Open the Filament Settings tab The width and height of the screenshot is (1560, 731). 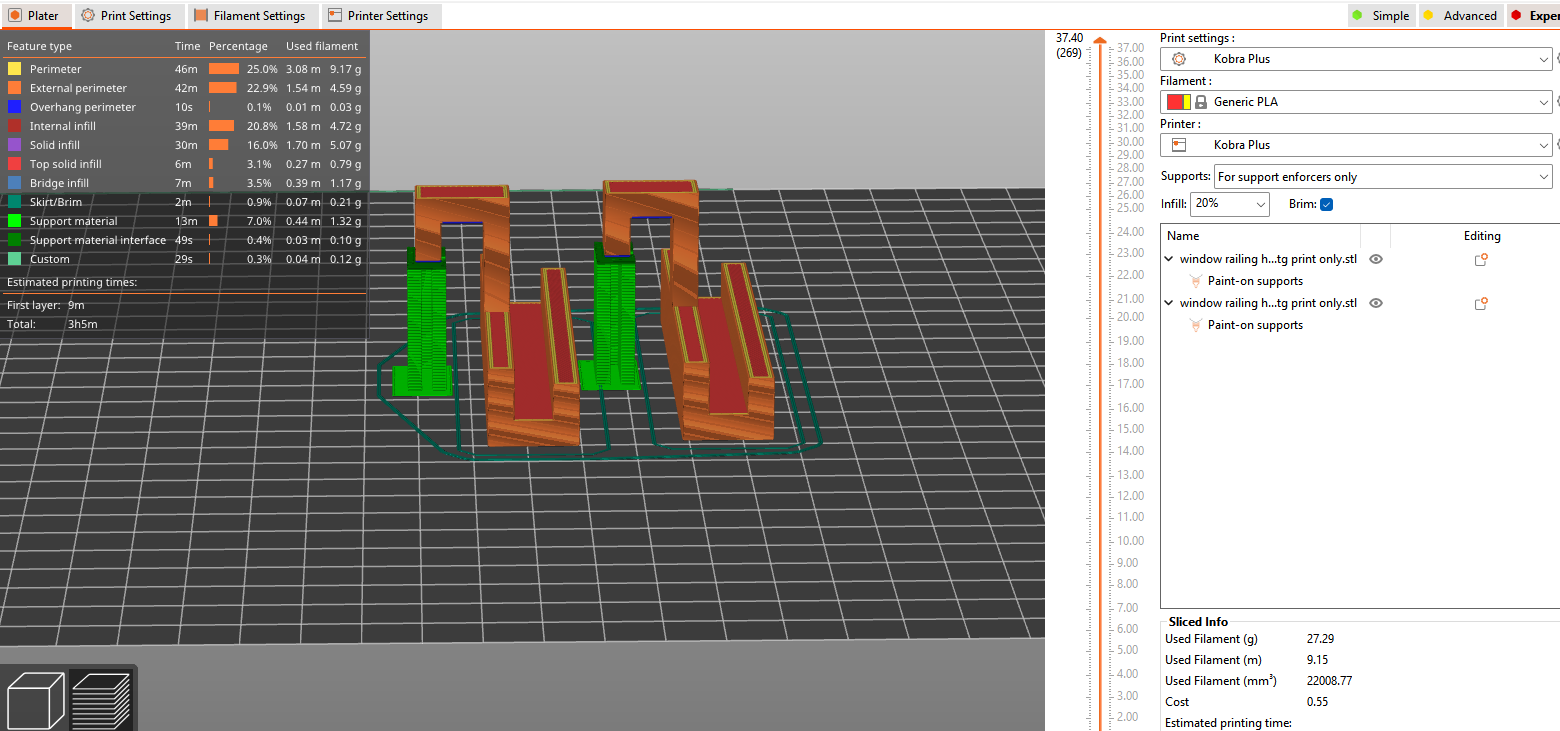point(253,15)
